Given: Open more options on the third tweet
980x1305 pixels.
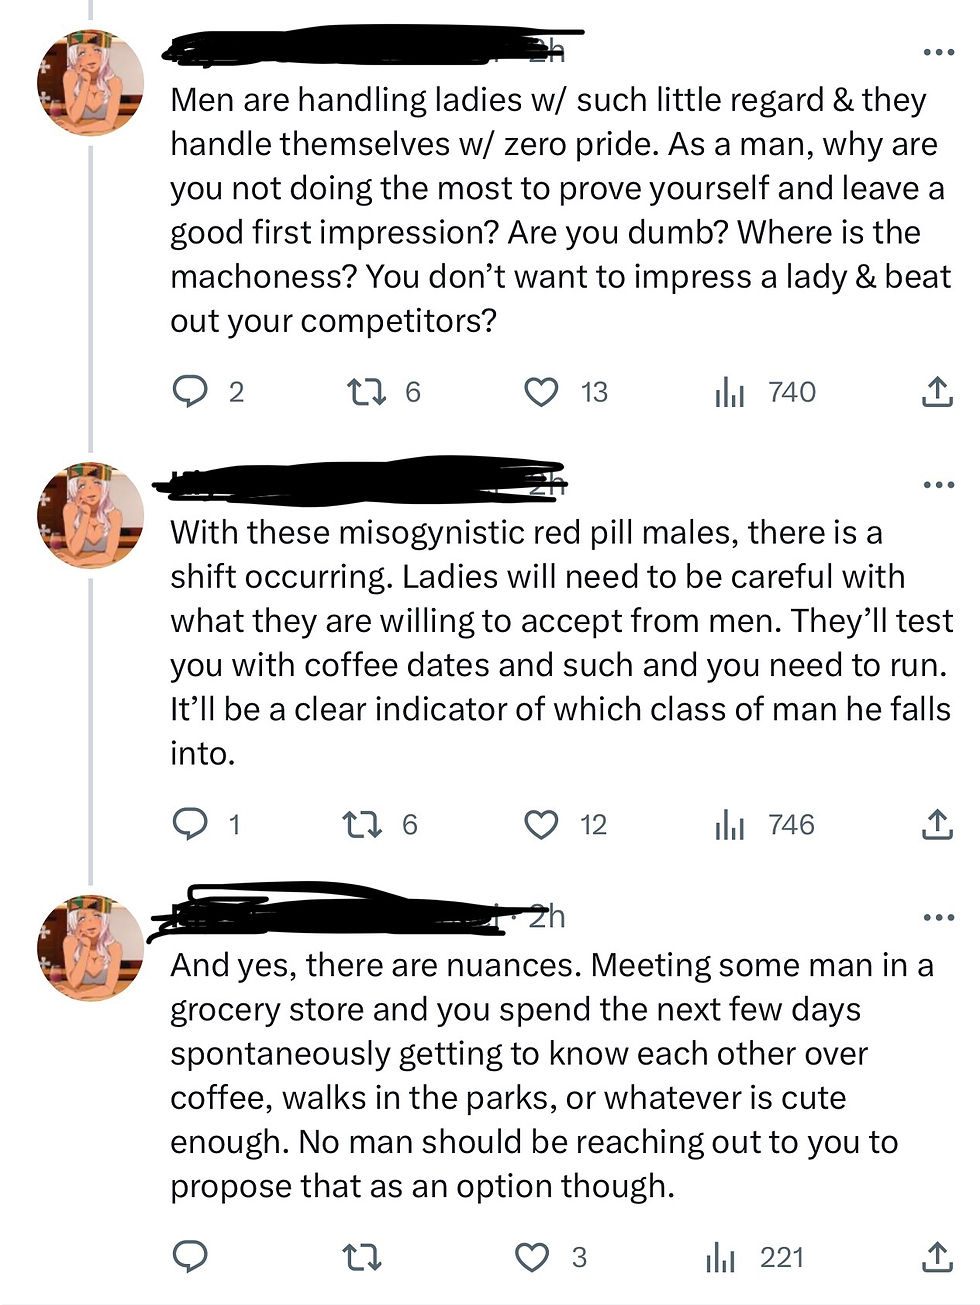Looking at the screenshot, I should 938,917.
